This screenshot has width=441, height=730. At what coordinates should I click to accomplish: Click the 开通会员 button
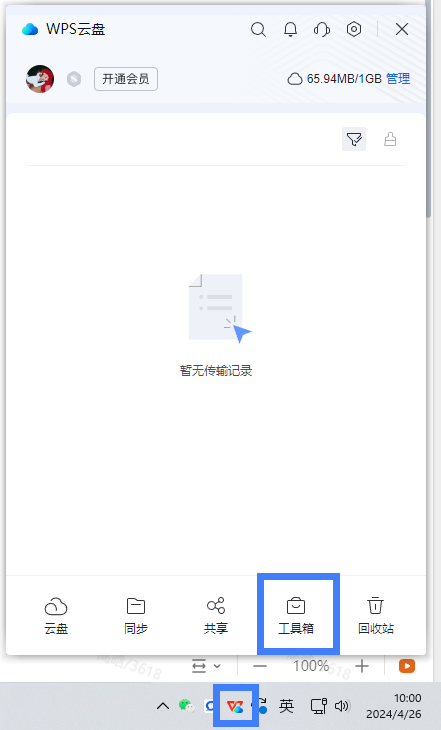[x=126, y=79]
